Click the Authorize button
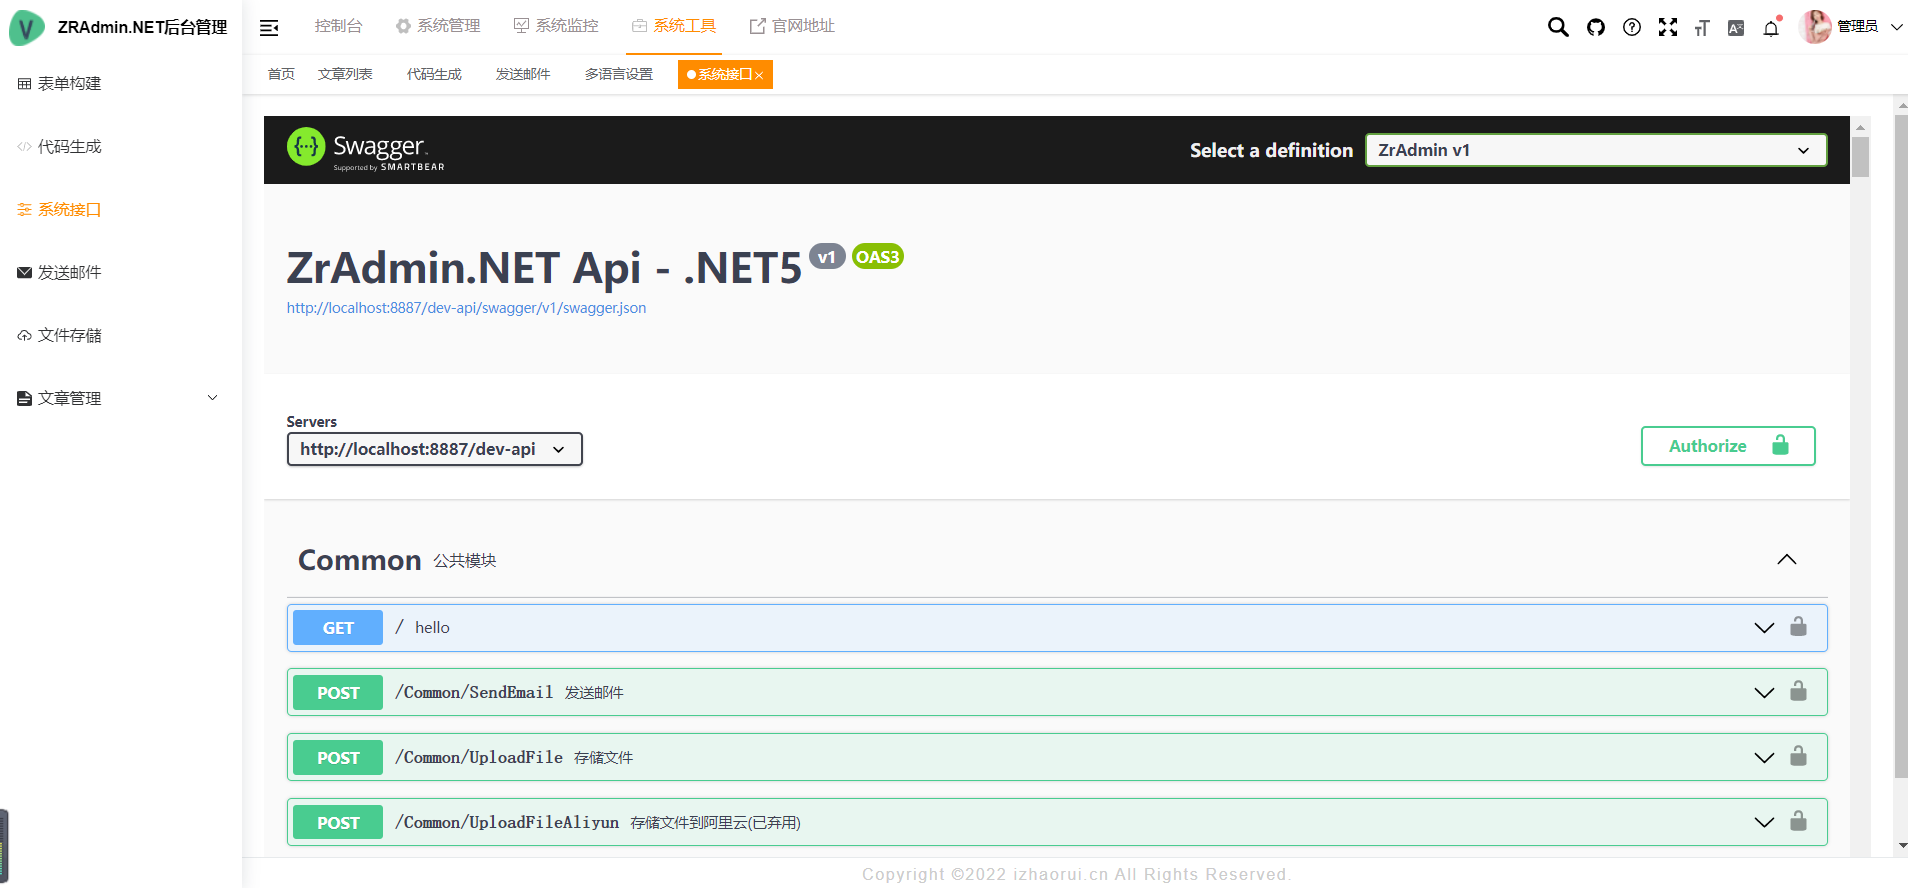This screenshot has width=1908, height=888. [1727, 446]
